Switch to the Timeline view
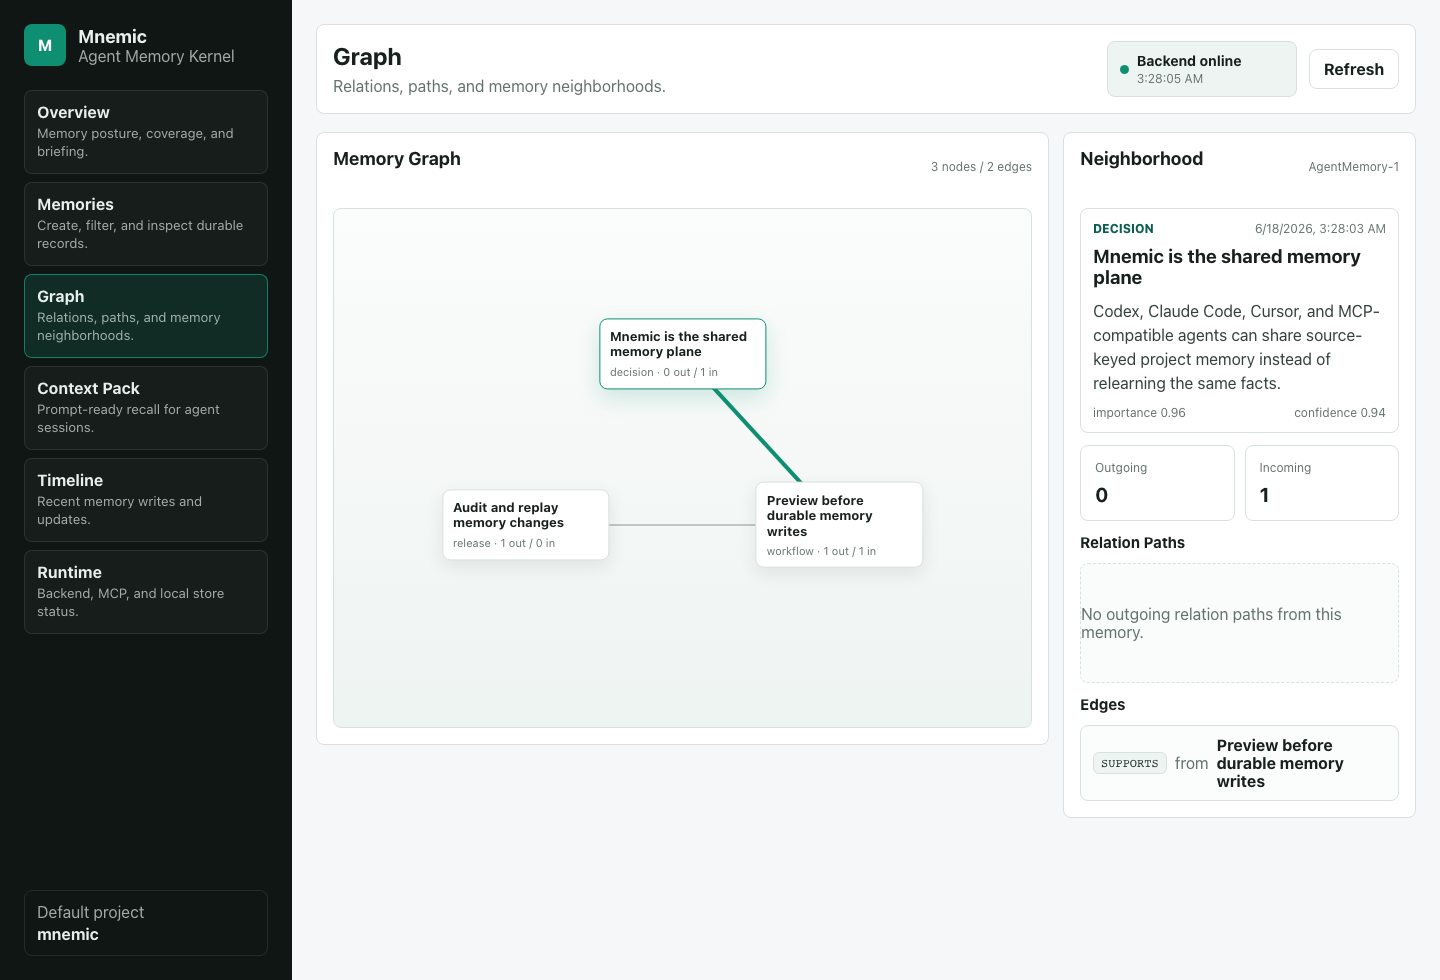The image size is (1440, 980). tap(146, 500)
